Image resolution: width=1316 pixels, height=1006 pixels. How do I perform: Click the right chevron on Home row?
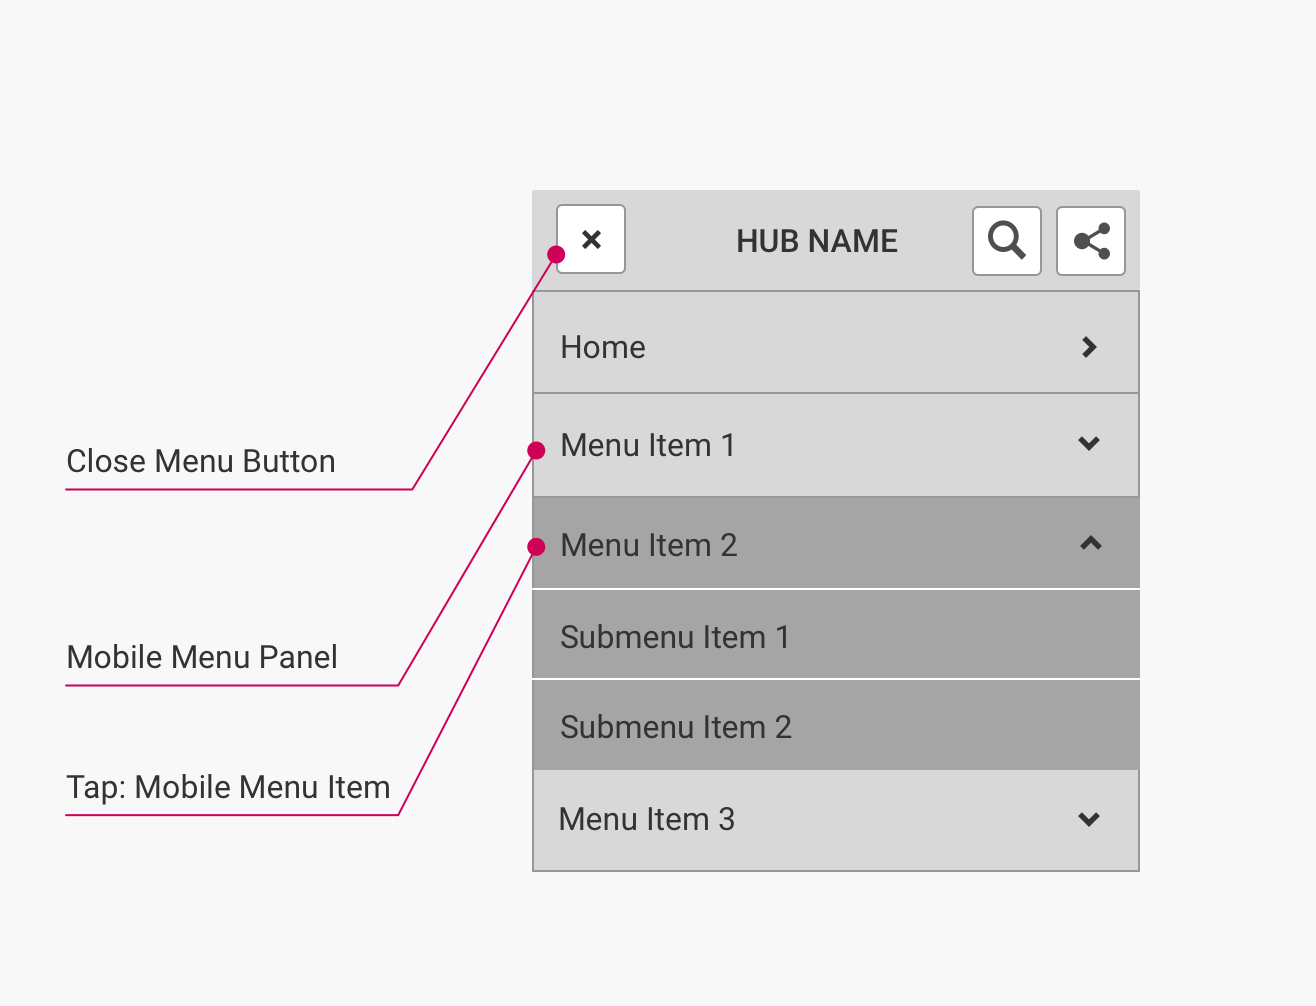tap(1090, 347)
